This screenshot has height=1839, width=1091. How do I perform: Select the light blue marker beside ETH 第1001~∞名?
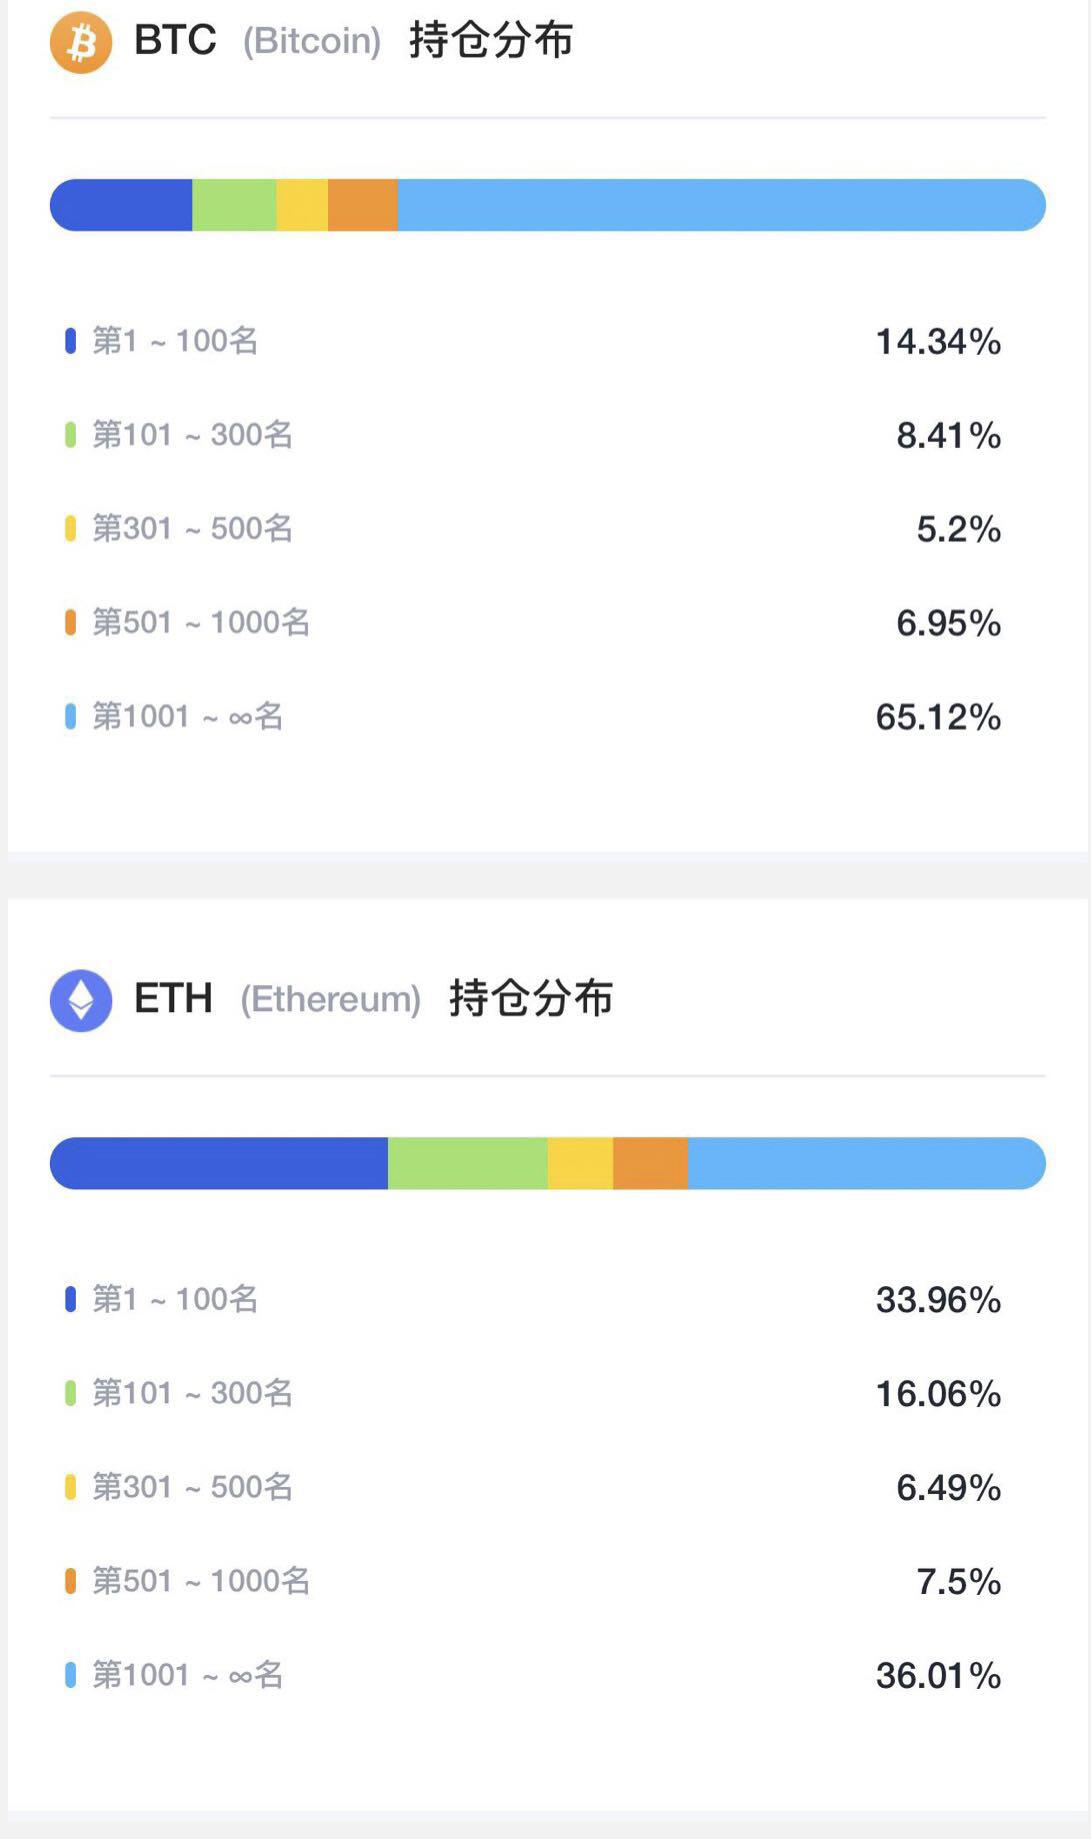(69, 1674)
